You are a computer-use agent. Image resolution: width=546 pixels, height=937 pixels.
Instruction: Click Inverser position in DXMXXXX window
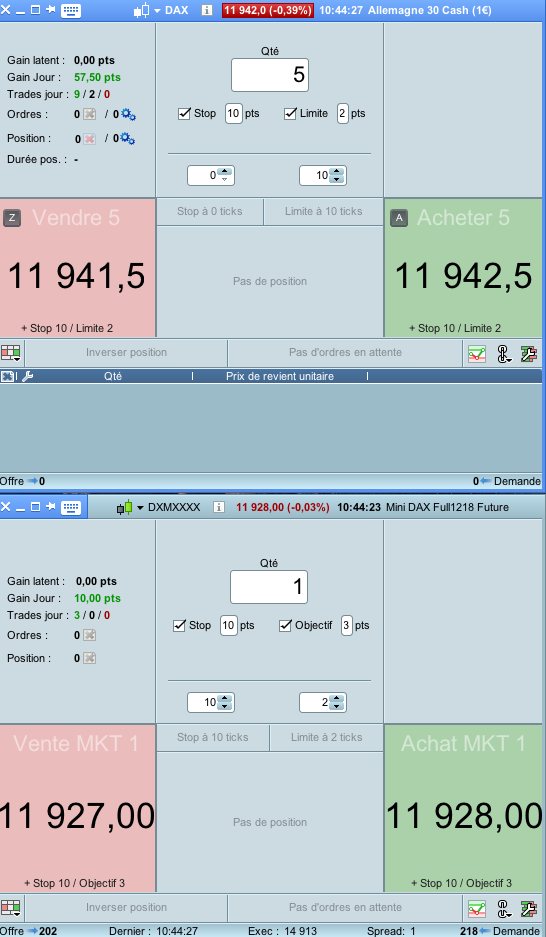click(126, 908)
